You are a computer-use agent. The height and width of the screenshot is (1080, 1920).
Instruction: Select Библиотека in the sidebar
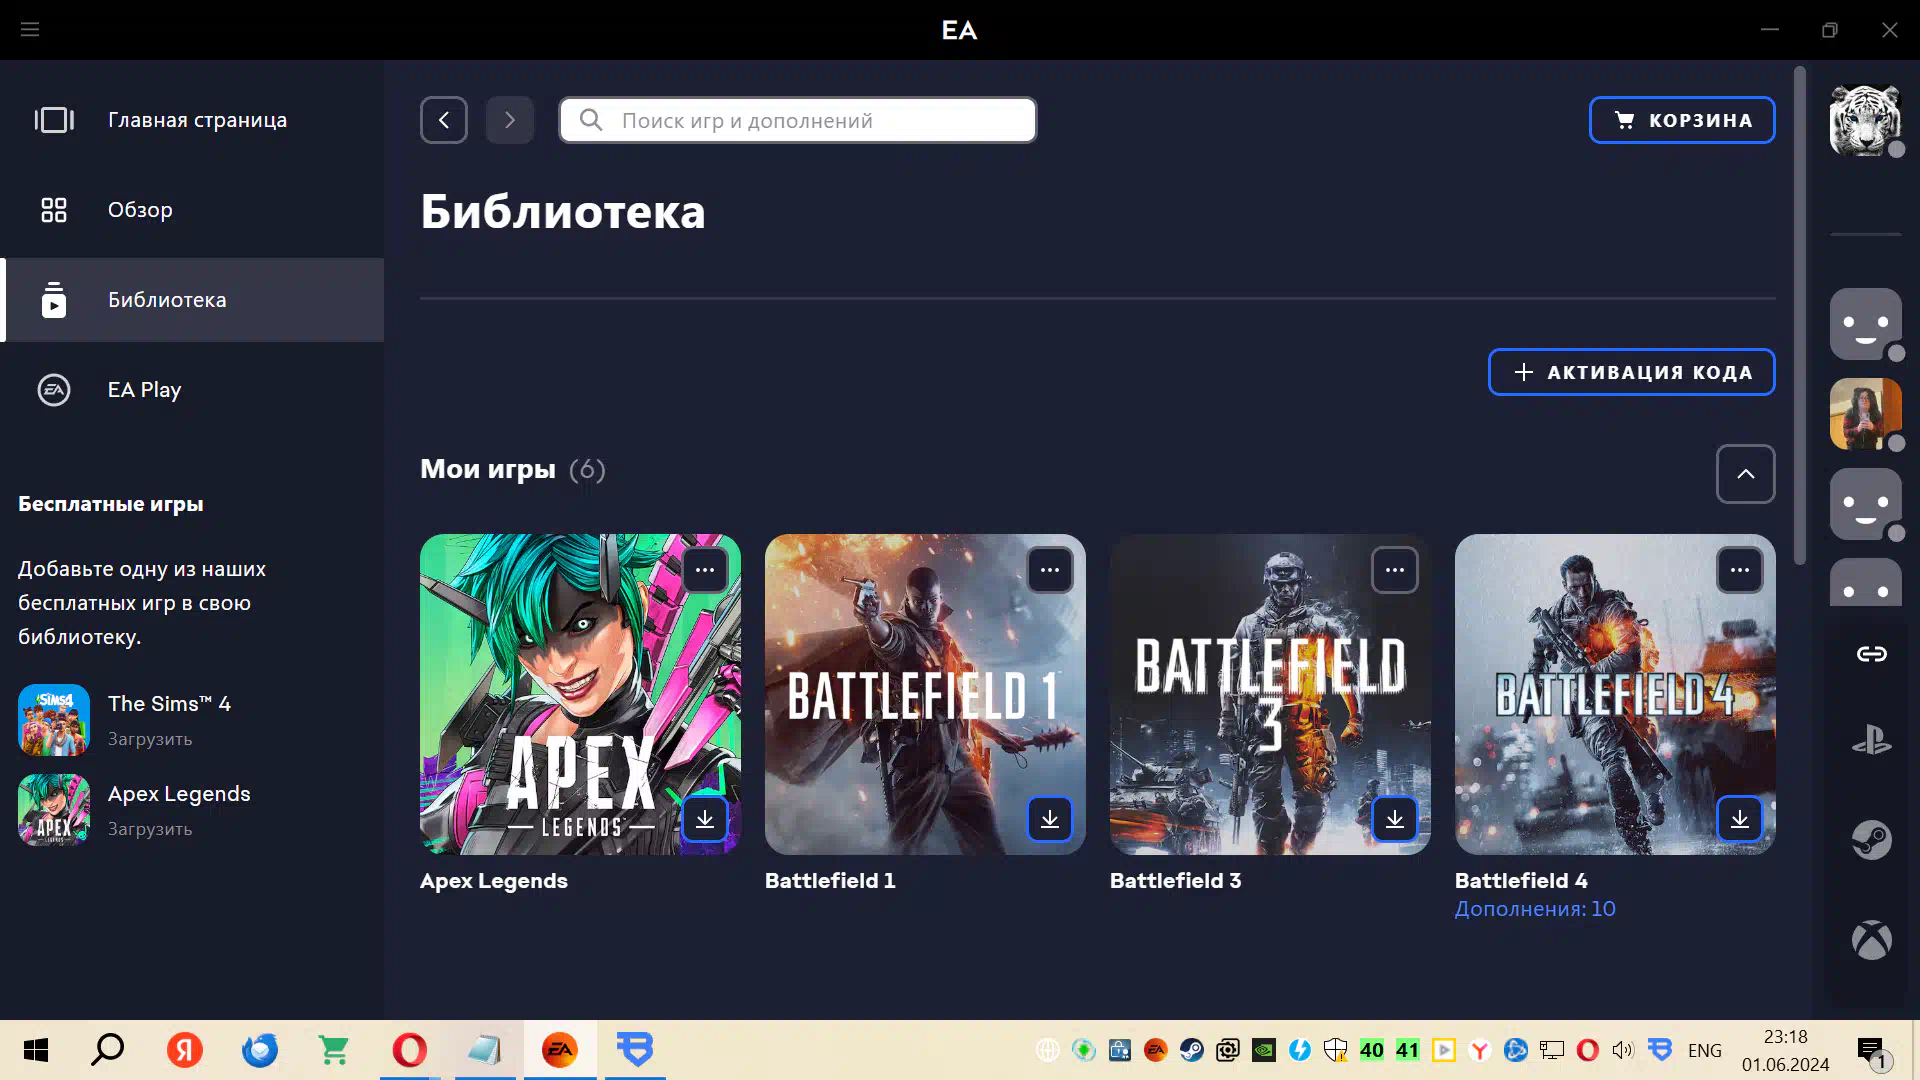click(192, 300)
